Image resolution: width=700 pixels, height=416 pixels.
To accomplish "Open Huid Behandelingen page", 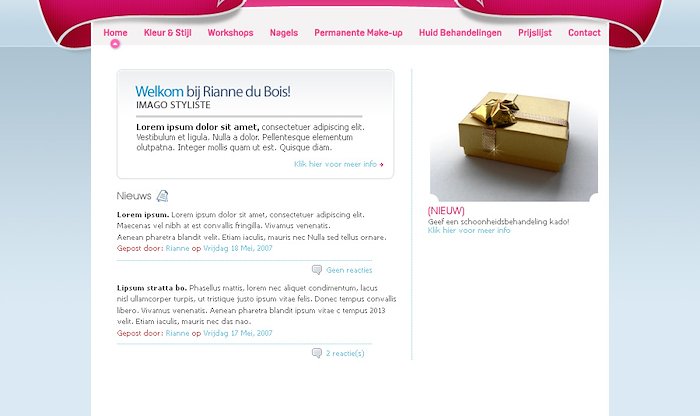I will point(460,33).
